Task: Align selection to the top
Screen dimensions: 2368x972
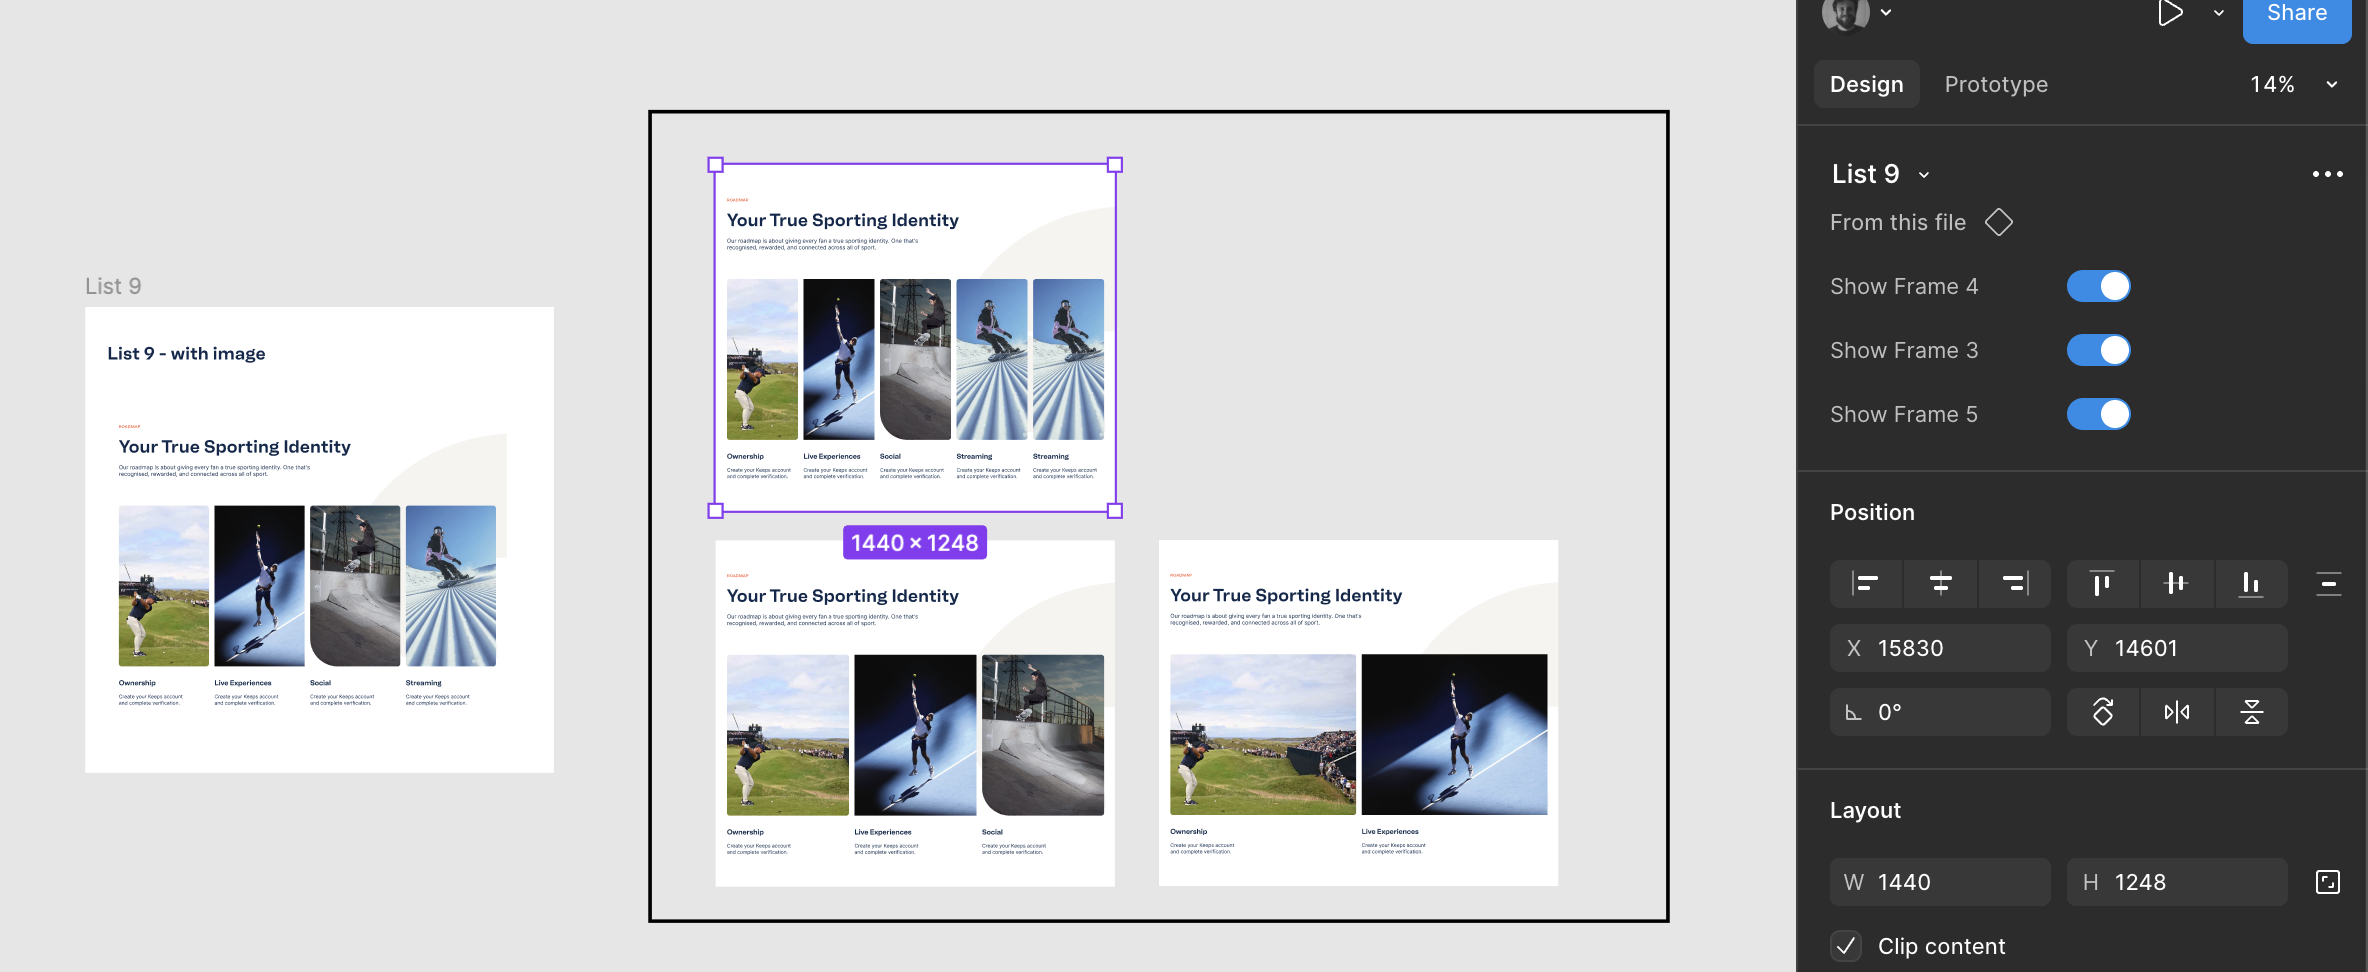Action: pos(2103,583)
